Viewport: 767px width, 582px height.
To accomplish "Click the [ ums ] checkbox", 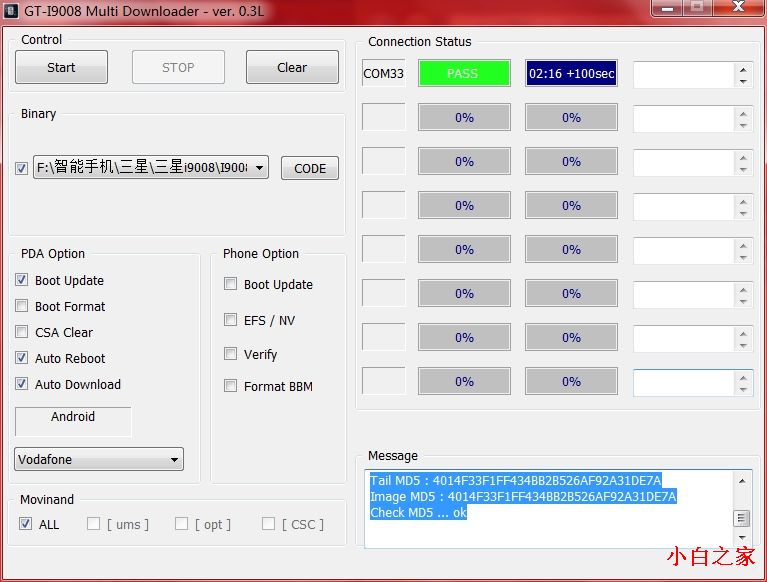I will point(93,524).
